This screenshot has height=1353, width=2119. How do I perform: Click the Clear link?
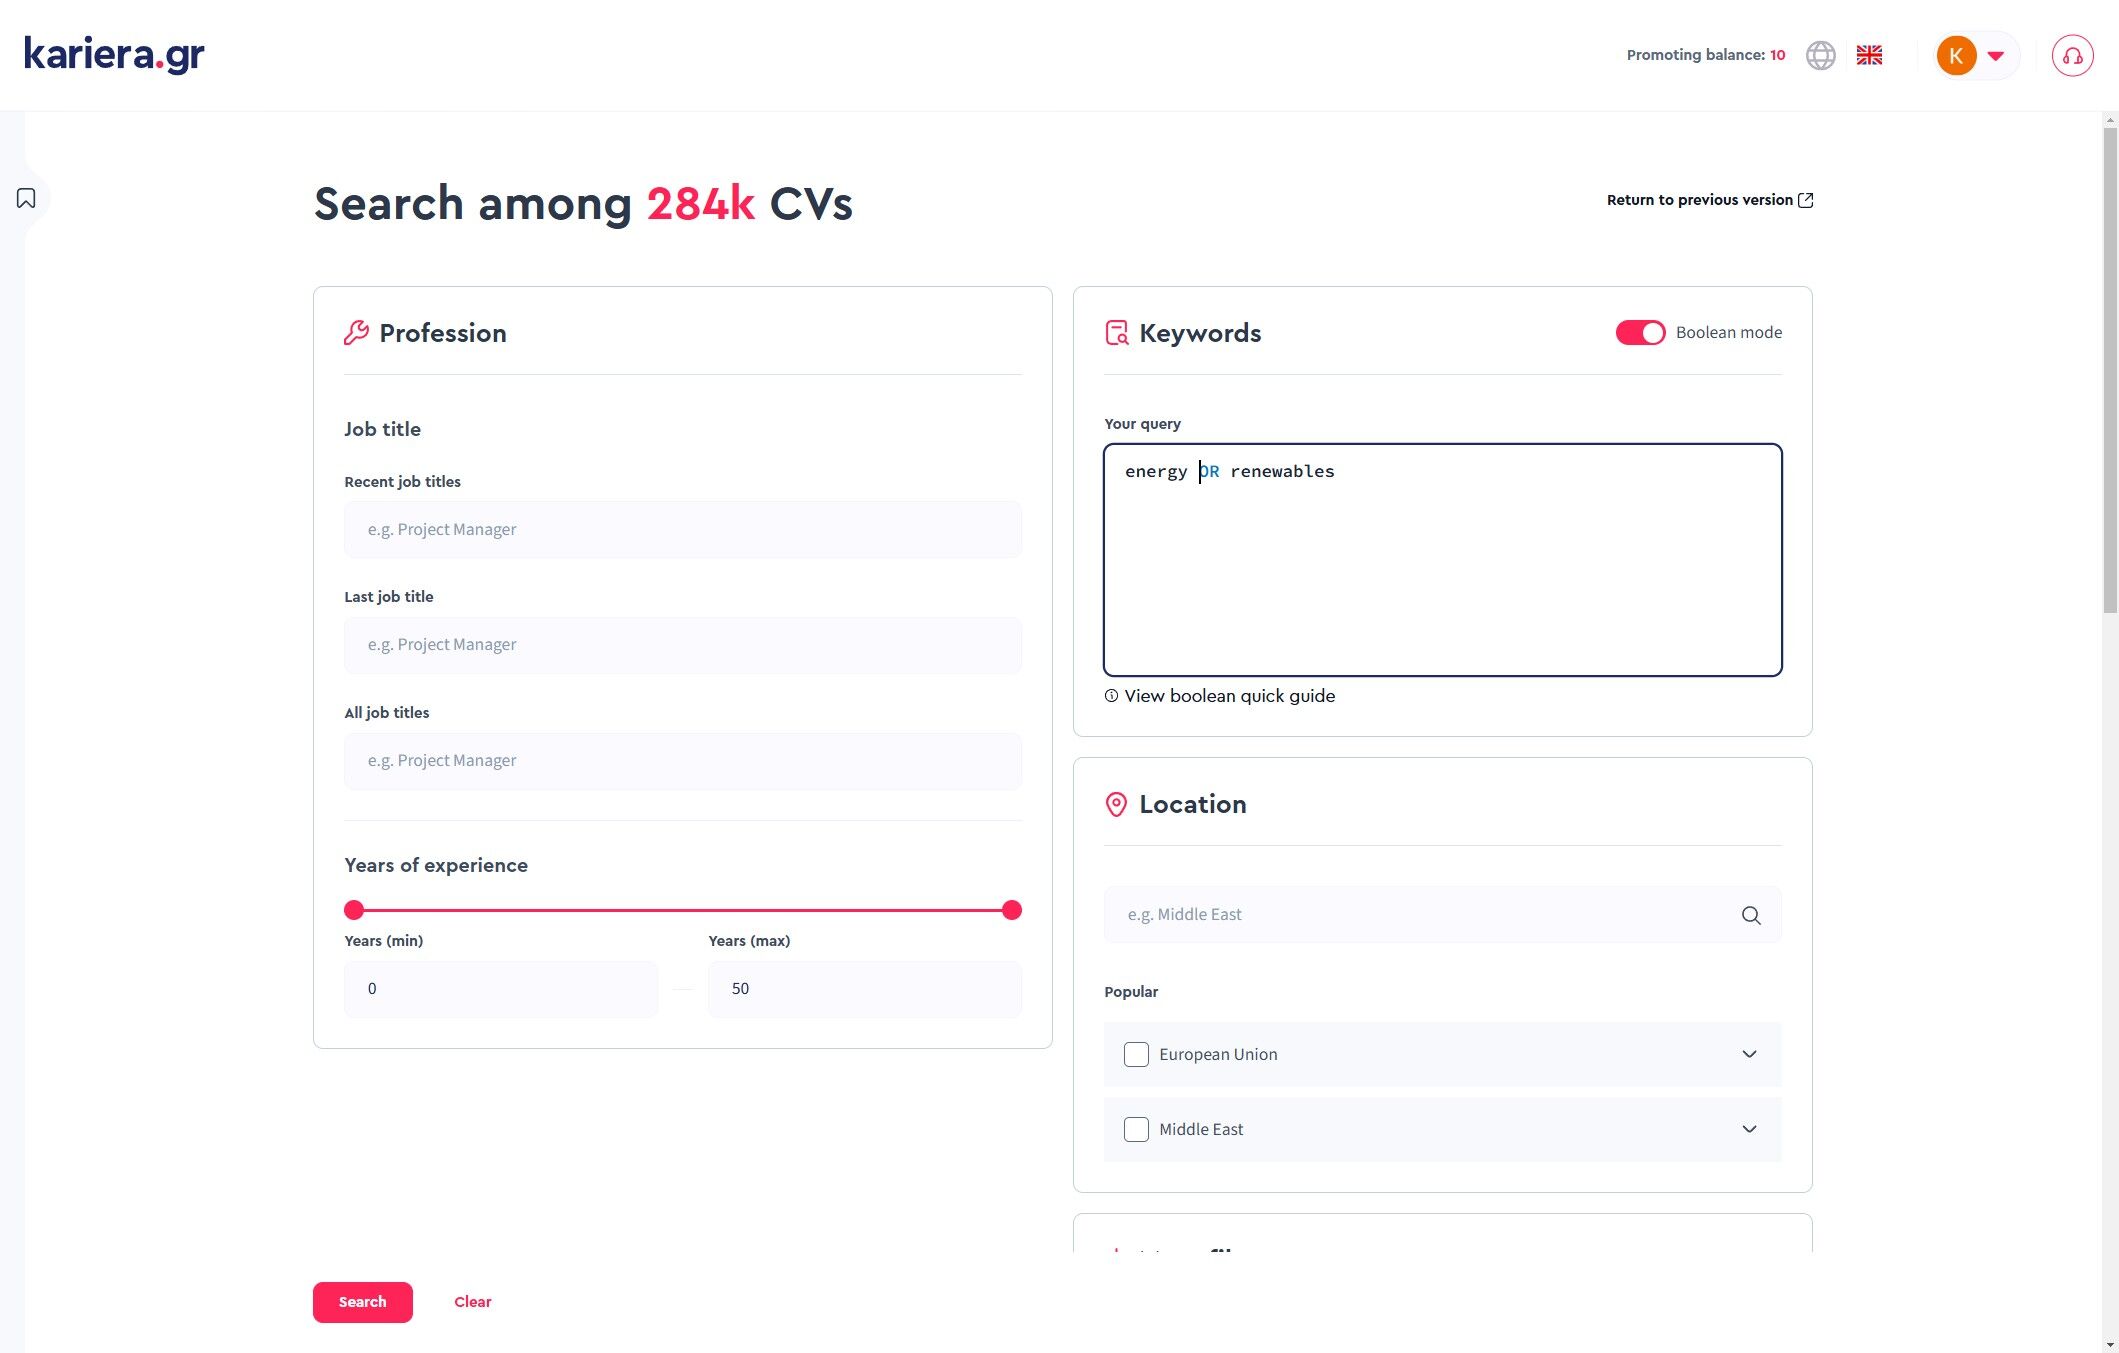click(x=472, y=1302)
